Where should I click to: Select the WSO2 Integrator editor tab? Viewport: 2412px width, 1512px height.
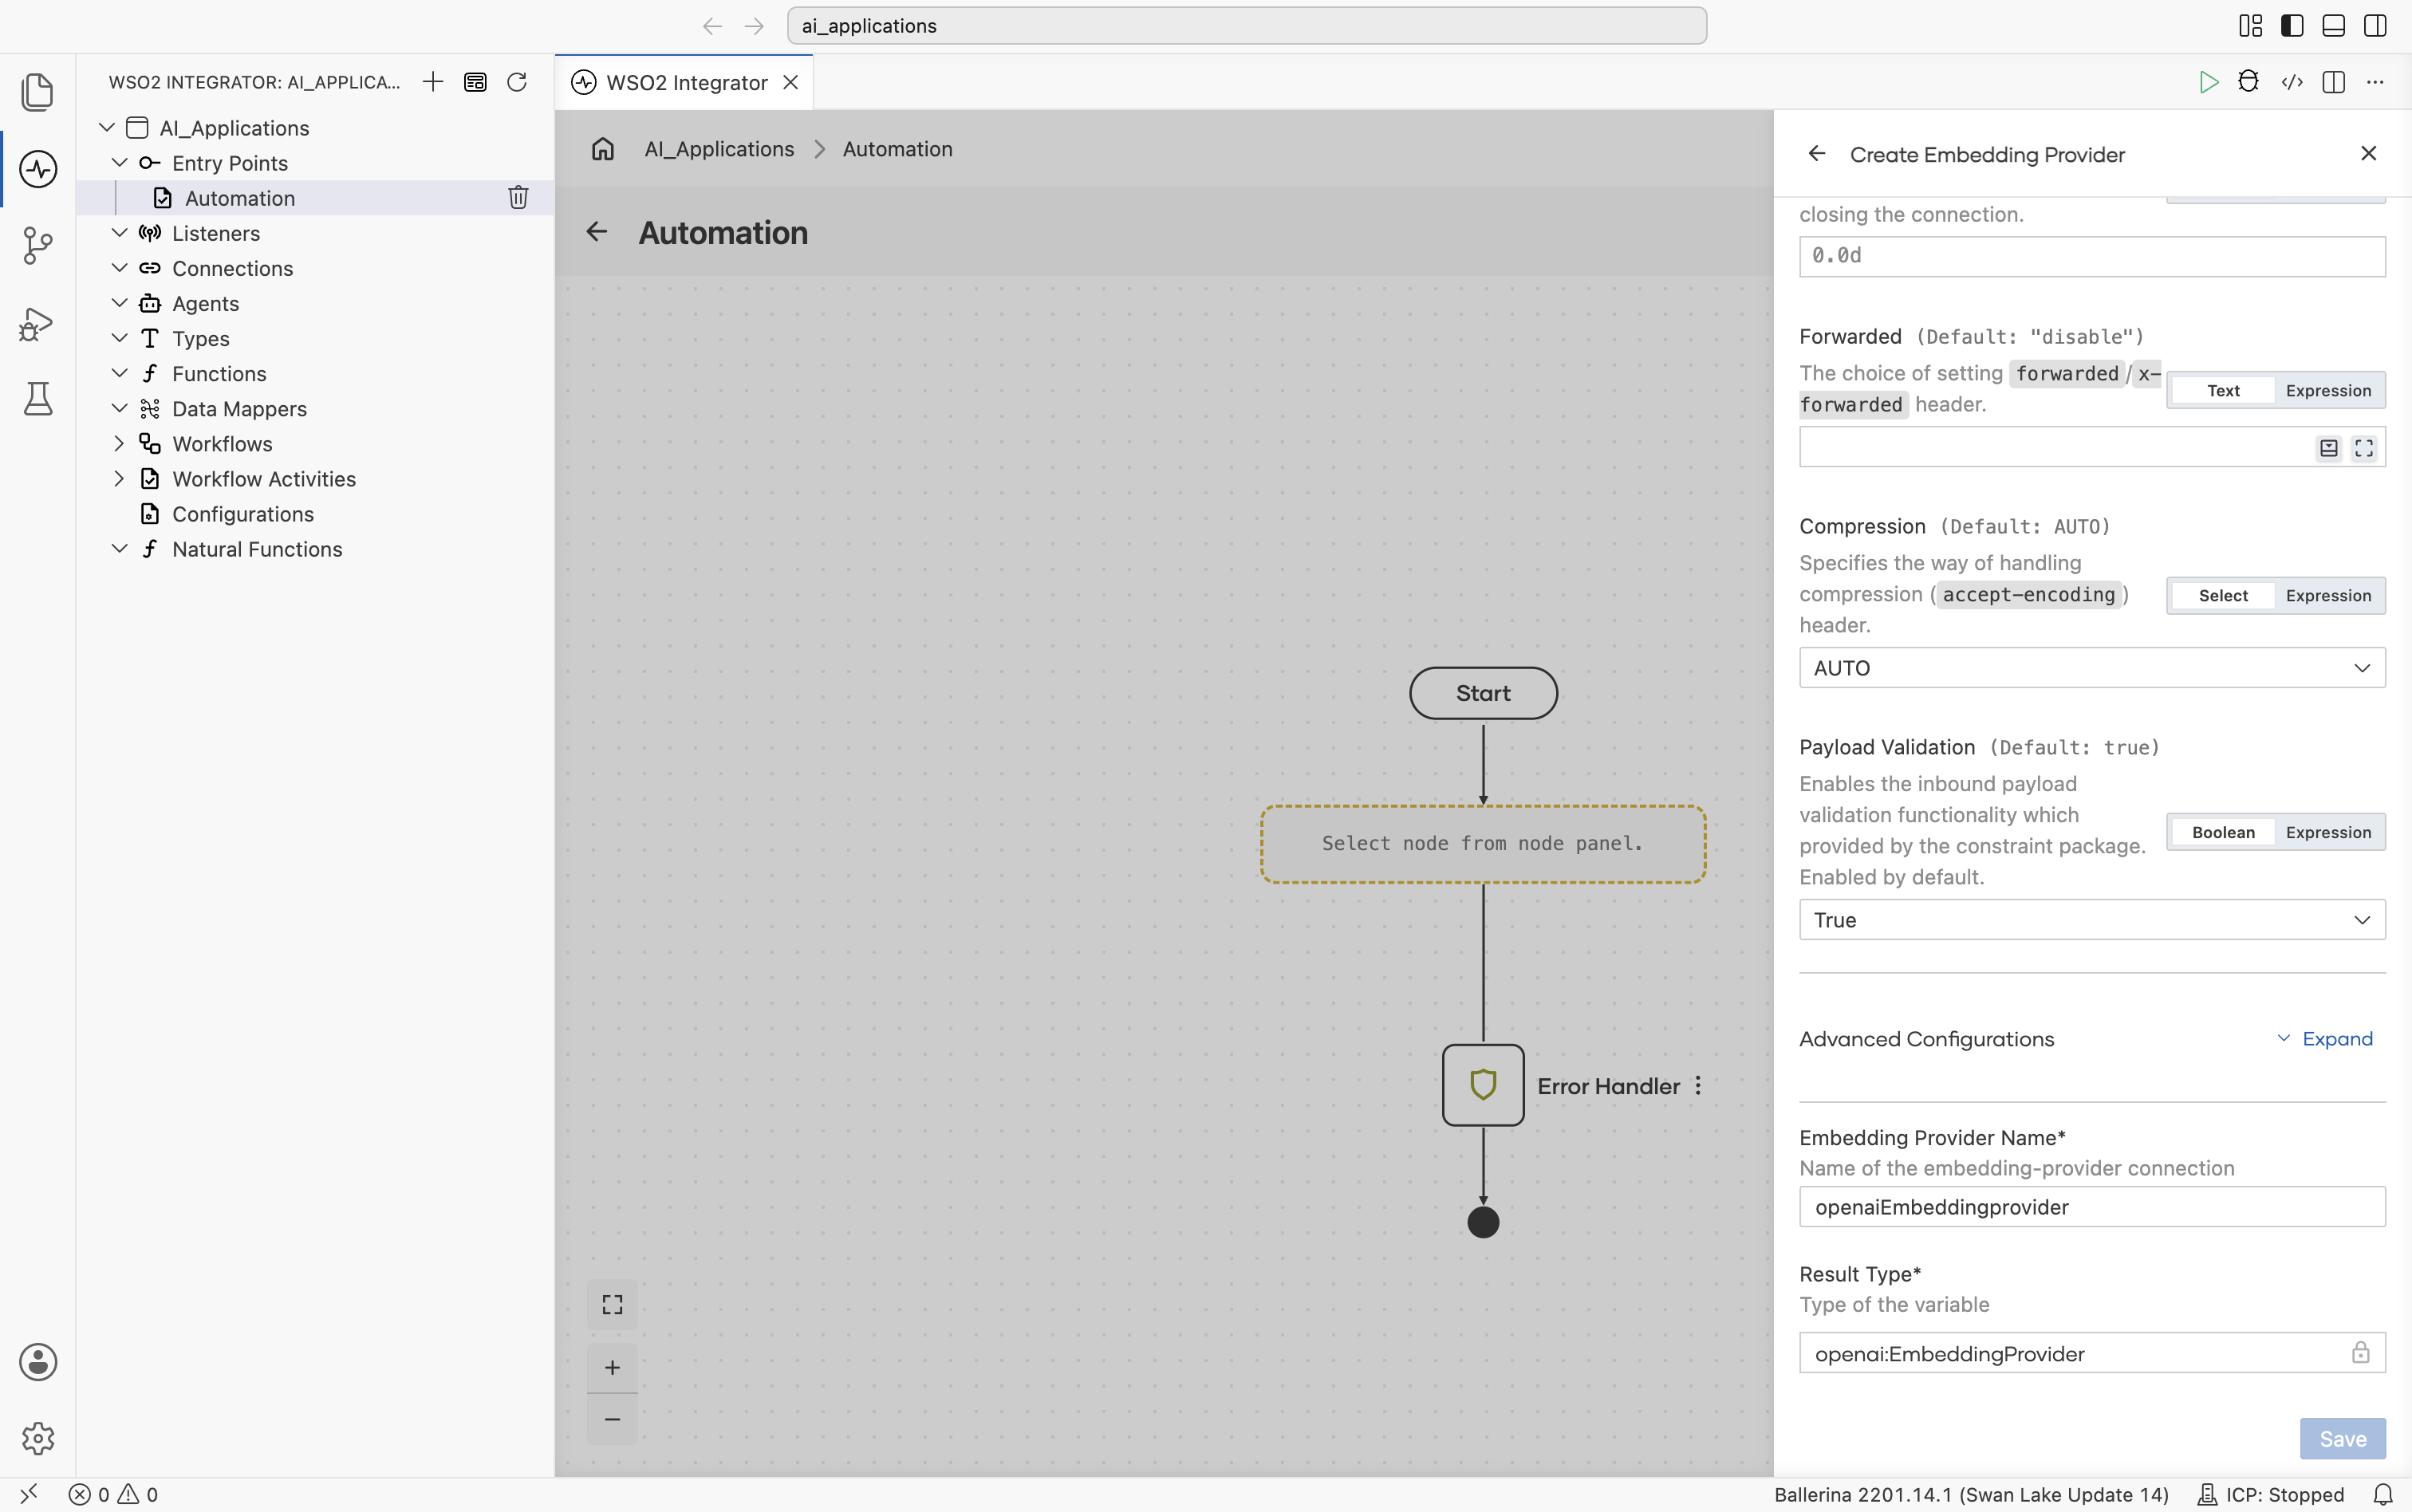point(685,82)
